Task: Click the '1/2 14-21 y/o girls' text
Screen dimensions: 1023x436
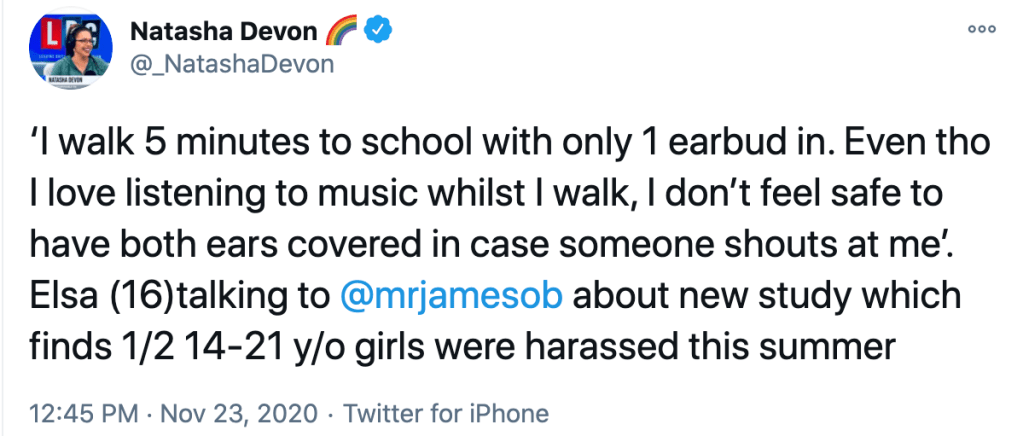Action: tap(330, 349)
